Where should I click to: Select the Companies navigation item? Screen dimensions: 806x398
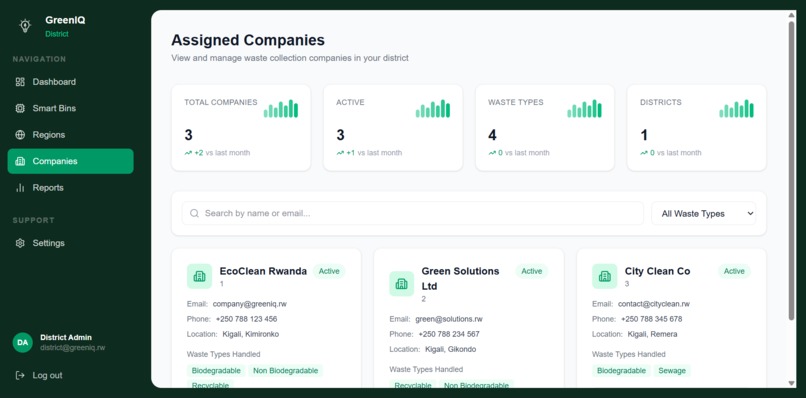point(70,161)
